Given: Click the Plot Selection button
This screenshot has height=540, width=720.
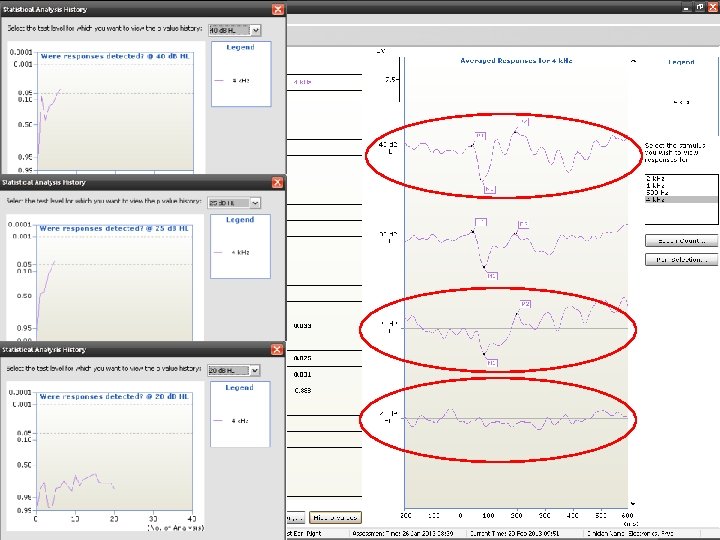Looking at the screenshot, I should 681,259.
